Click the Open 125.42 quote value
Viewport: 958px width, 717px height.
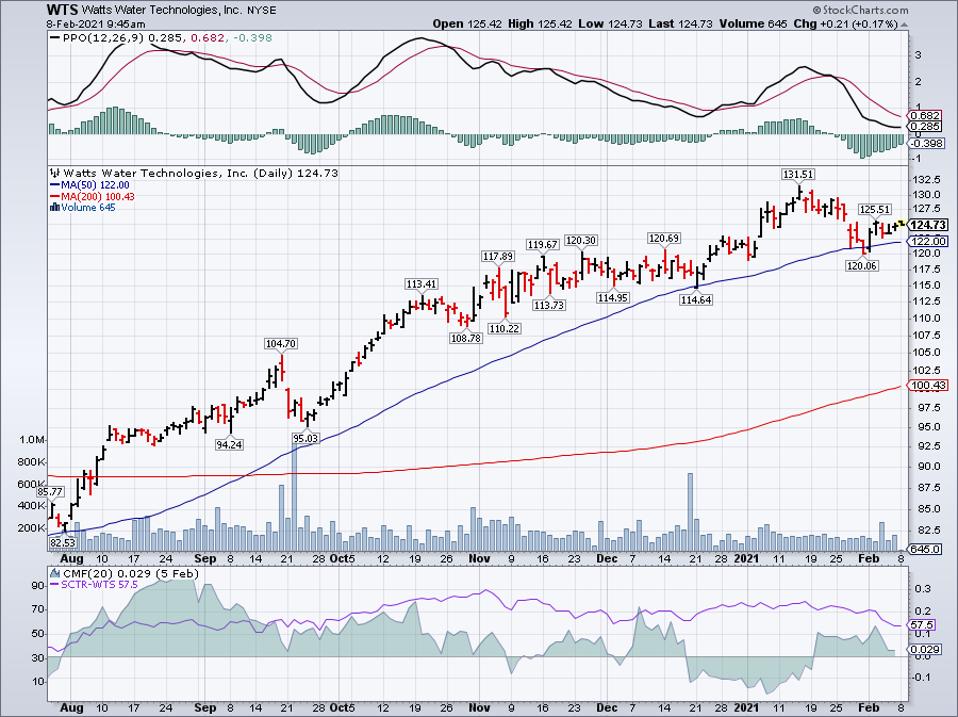466,24
